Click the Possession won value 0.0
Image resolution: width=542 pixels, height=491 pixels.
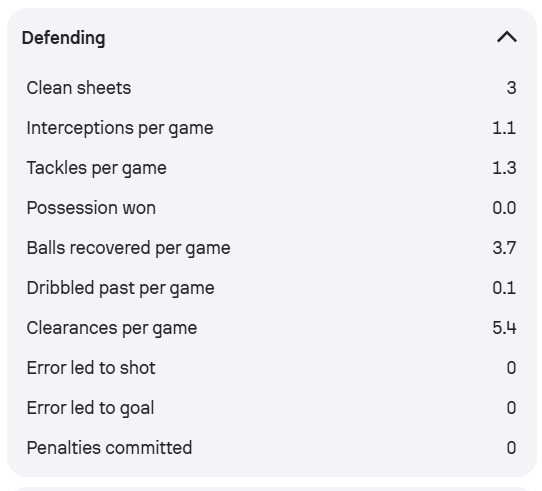pos(504,208)
